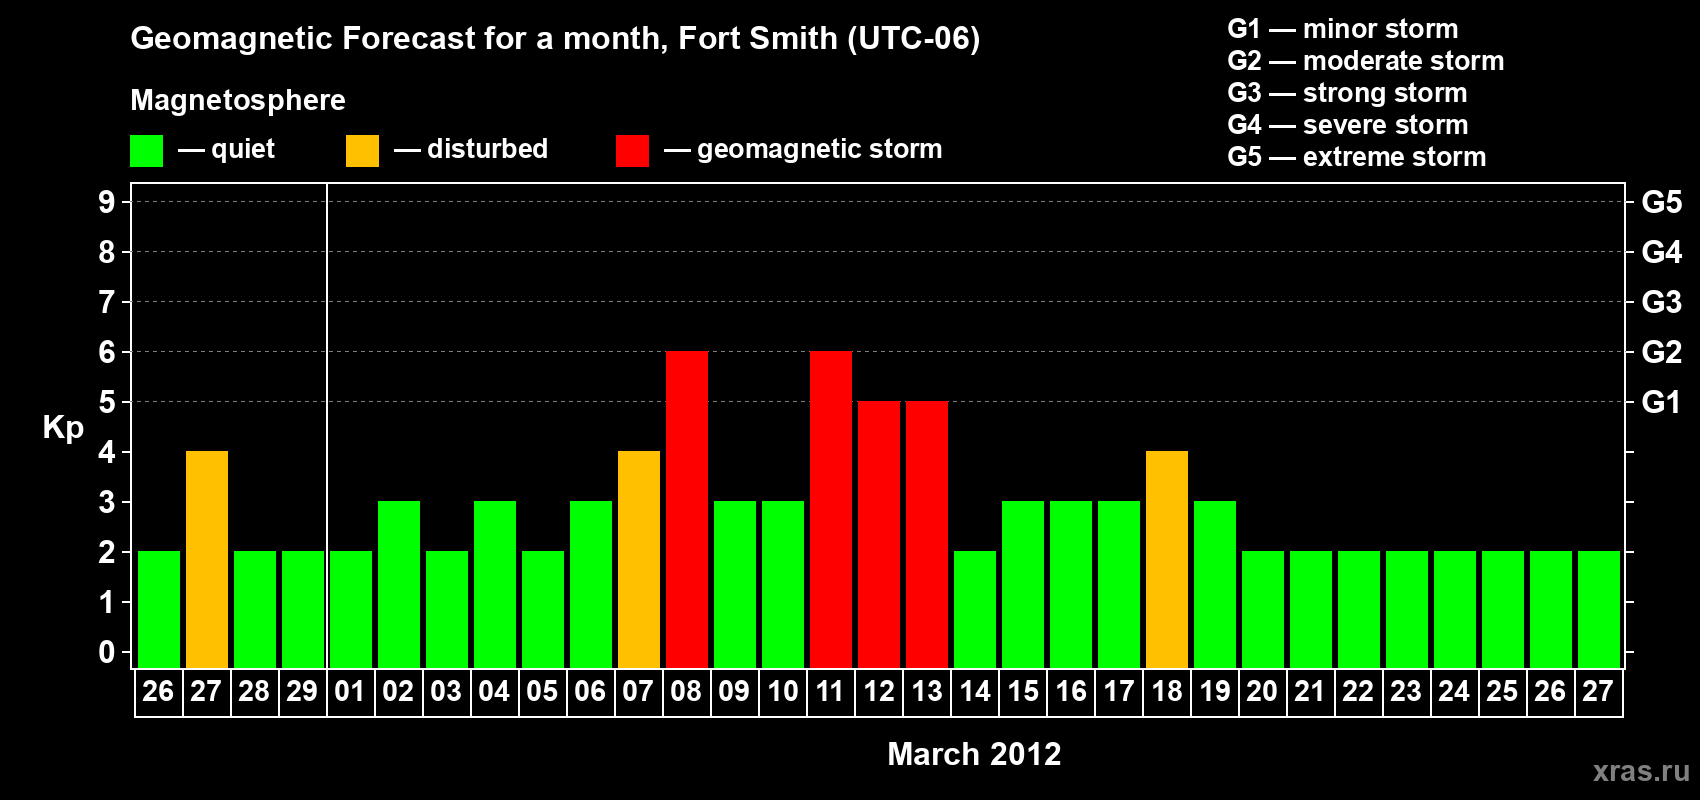Click the '— disturbed' legend label
The image size is (1700, 800).
[x=471, y=149]
